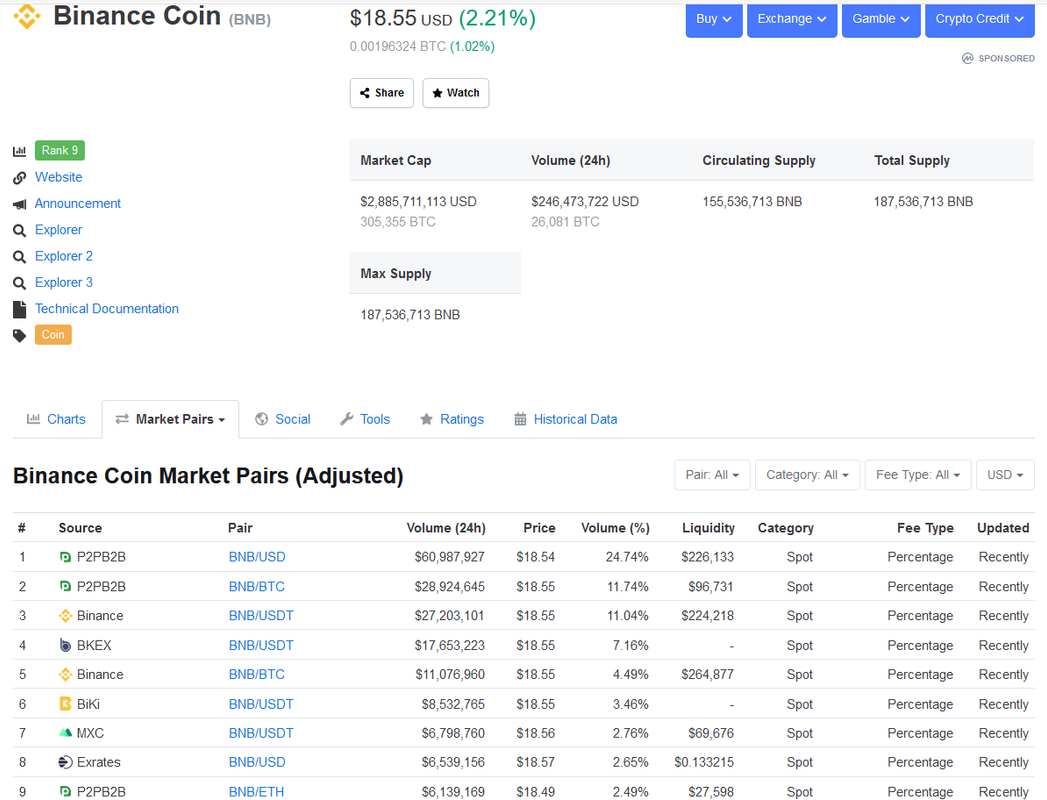Open the Technical Documentation link

(107, 309)
